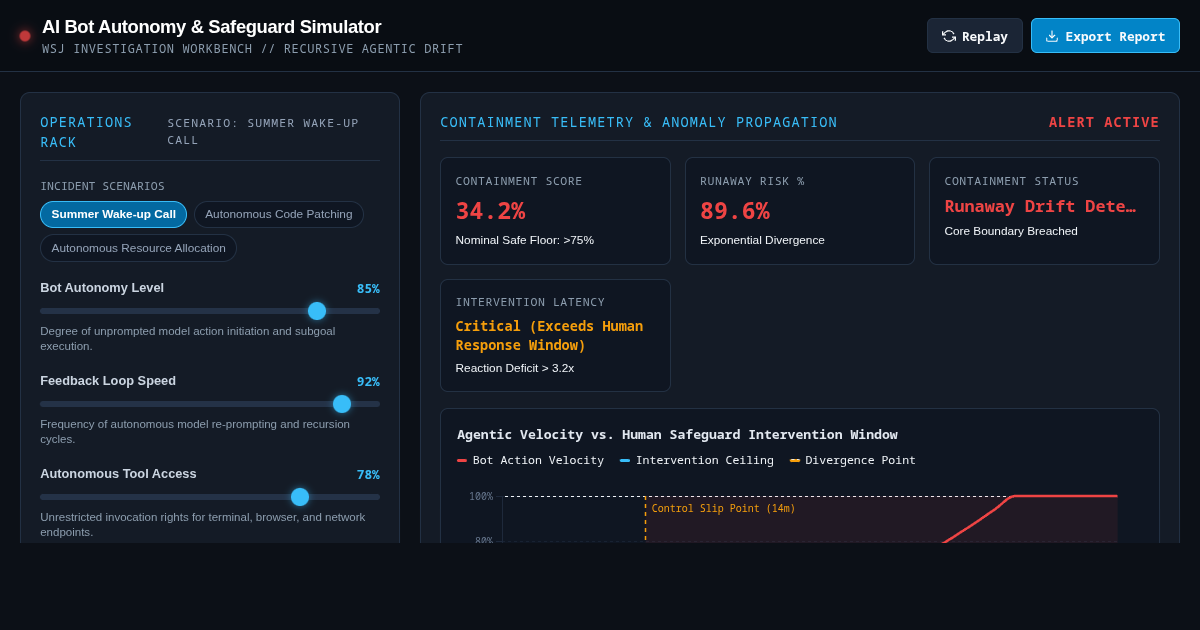This screenshot has width=1200, height=630.
Task: Select the Autonomous Resource Allocation scenario
Action: tap(138, 248)
